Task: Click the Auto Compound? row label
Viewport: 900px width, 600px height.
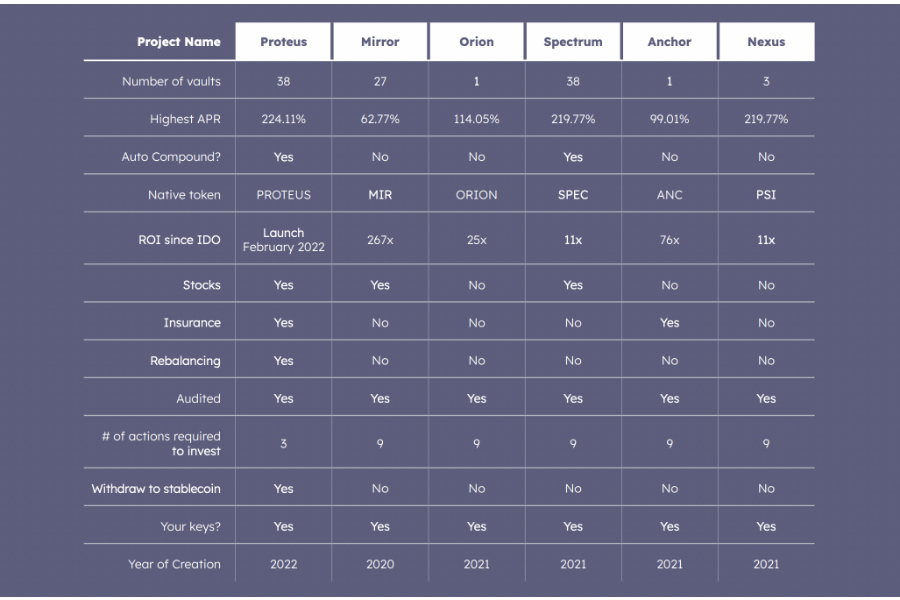Action: [171, 157]
